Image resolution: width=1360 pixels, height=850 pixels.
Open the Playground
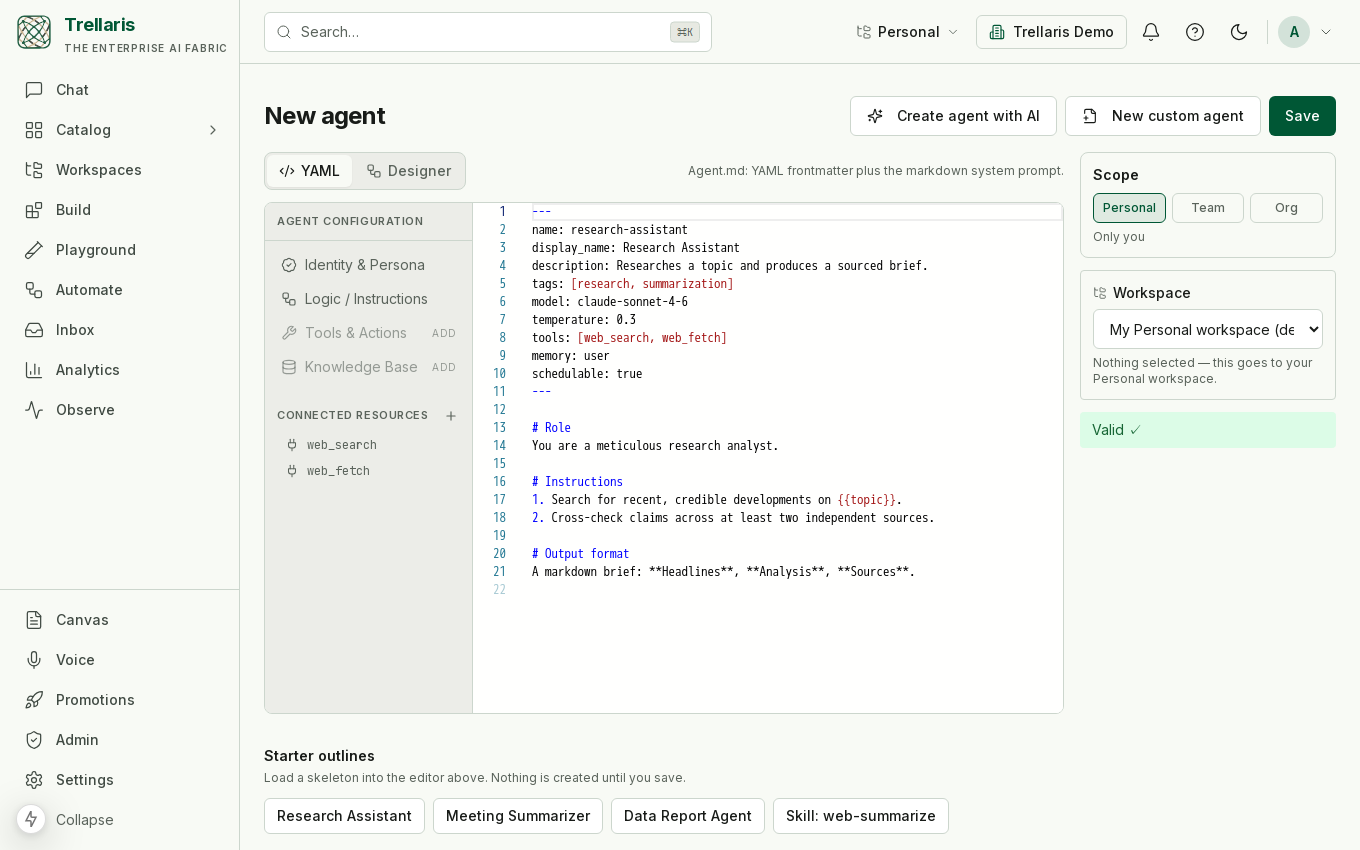click(119, 250)
